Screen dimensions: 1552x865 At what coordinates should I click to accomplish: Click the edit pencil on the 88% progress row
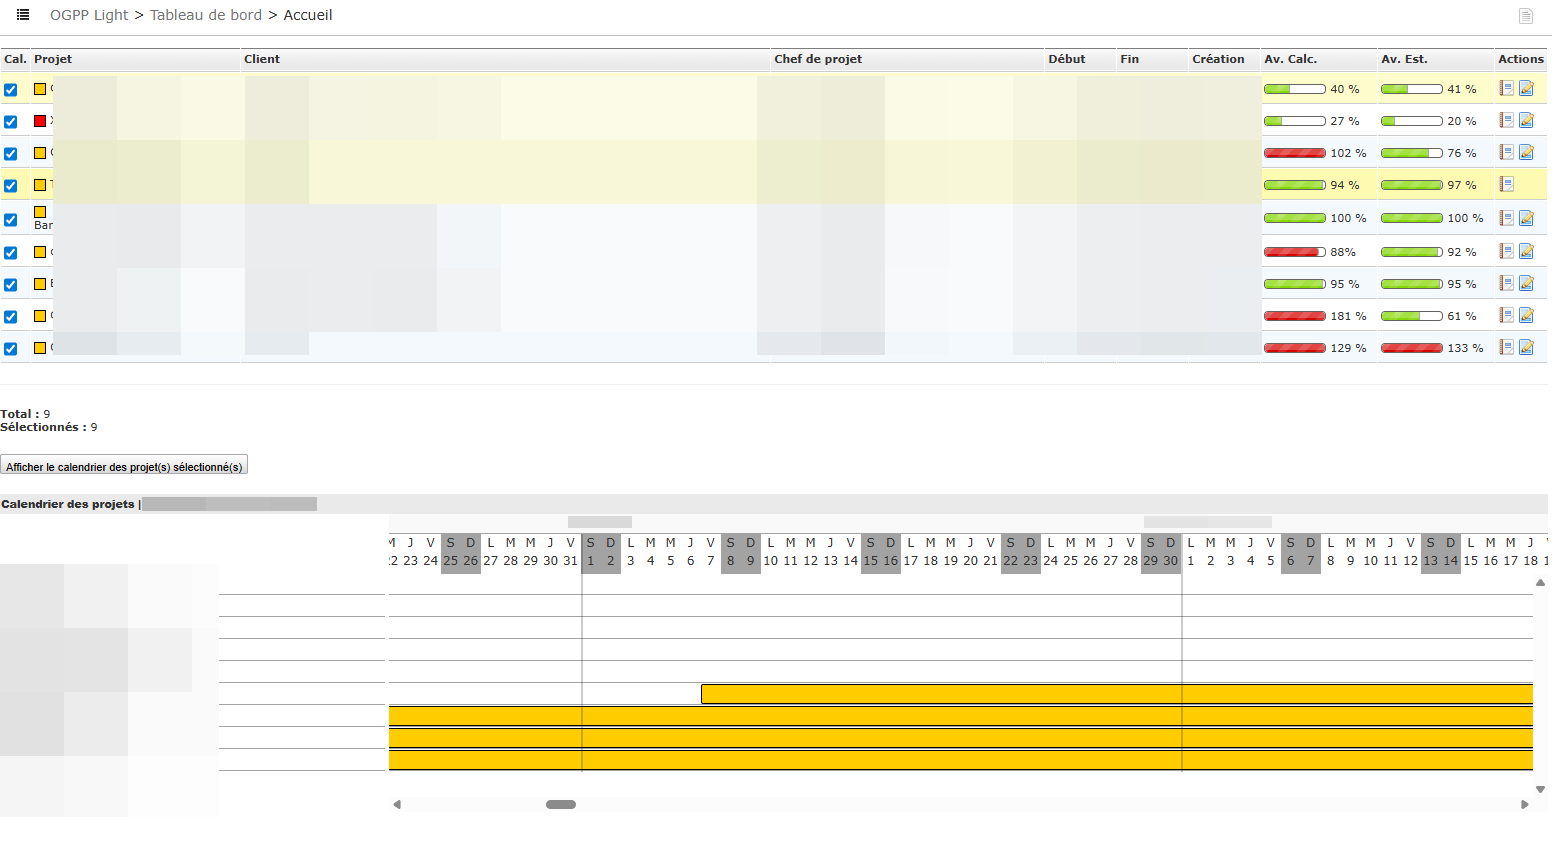click(x=1525, y=252)
